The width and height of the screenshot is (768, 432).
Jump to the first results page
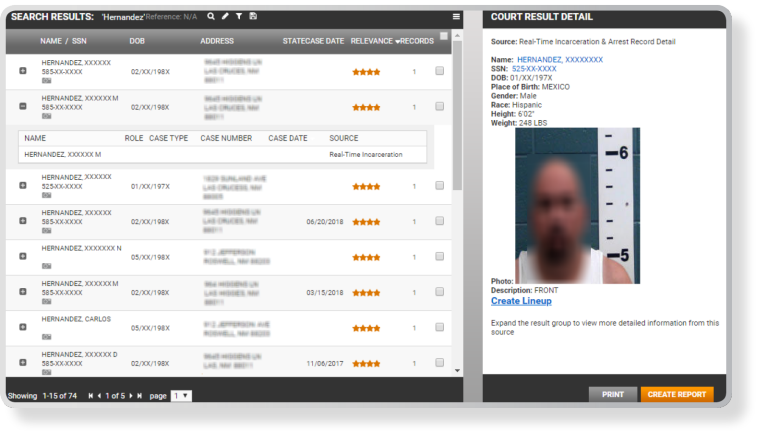pos(90,396)
